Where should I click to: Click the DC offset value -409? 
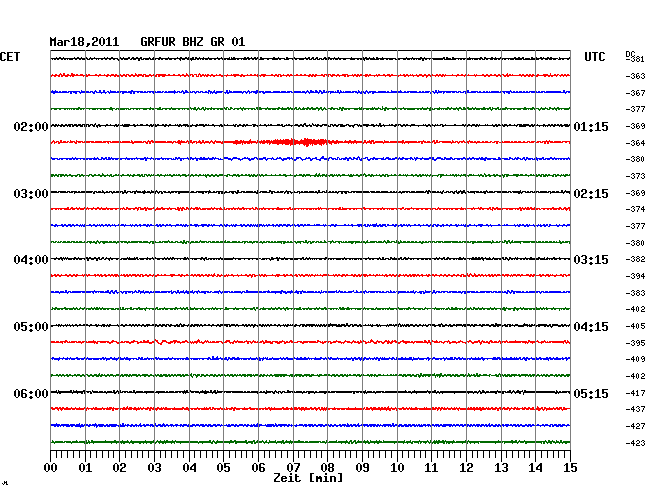coord(635,359)
